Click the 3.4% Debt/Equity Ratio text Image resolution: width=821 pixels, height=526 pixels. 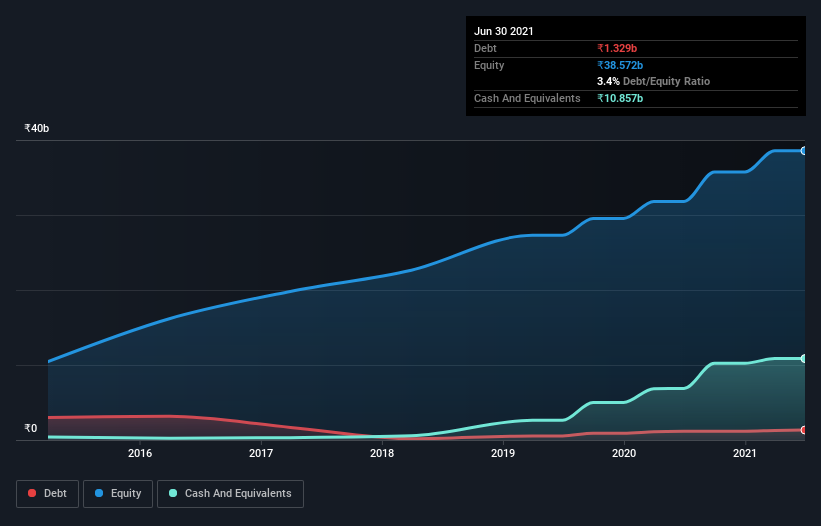pos(653,82)
